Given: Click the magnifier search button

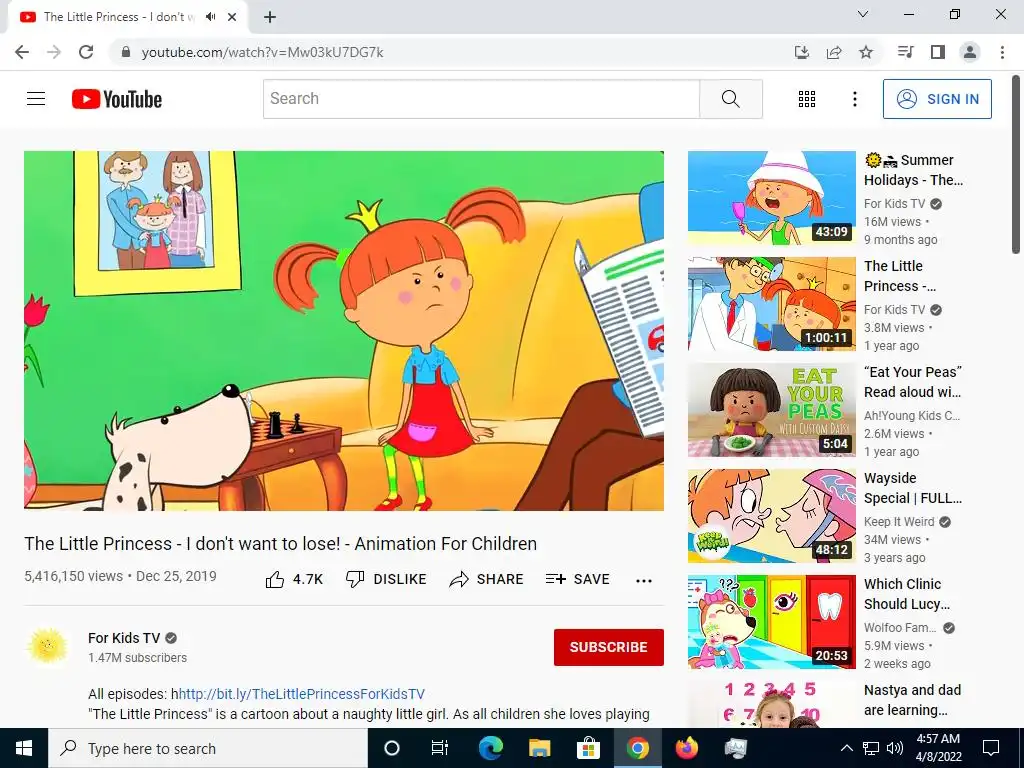Looking at the screenshot, I should (731, 99).
